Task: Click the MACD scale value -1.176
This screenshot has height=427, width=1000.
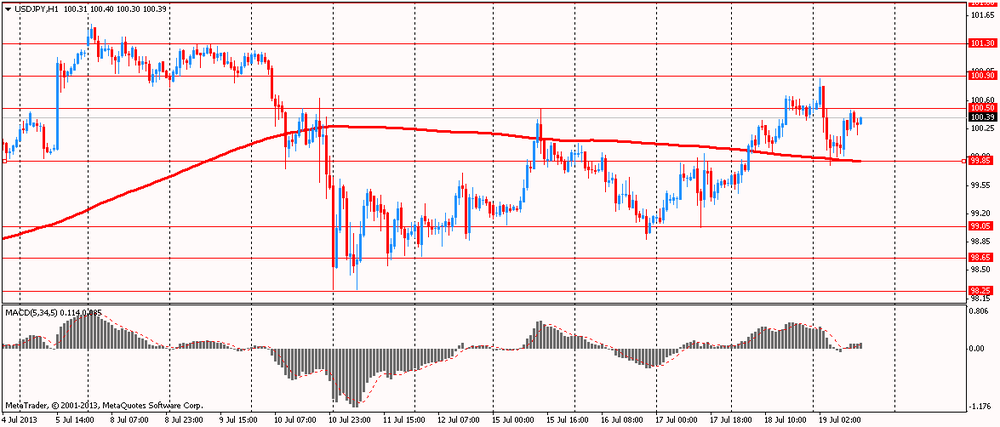Action: [981, 405]
